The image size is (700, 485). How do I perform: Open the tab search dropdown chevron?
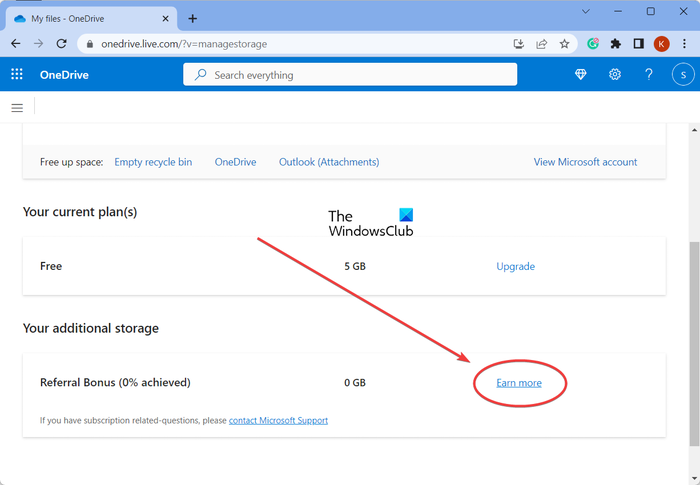586,12
